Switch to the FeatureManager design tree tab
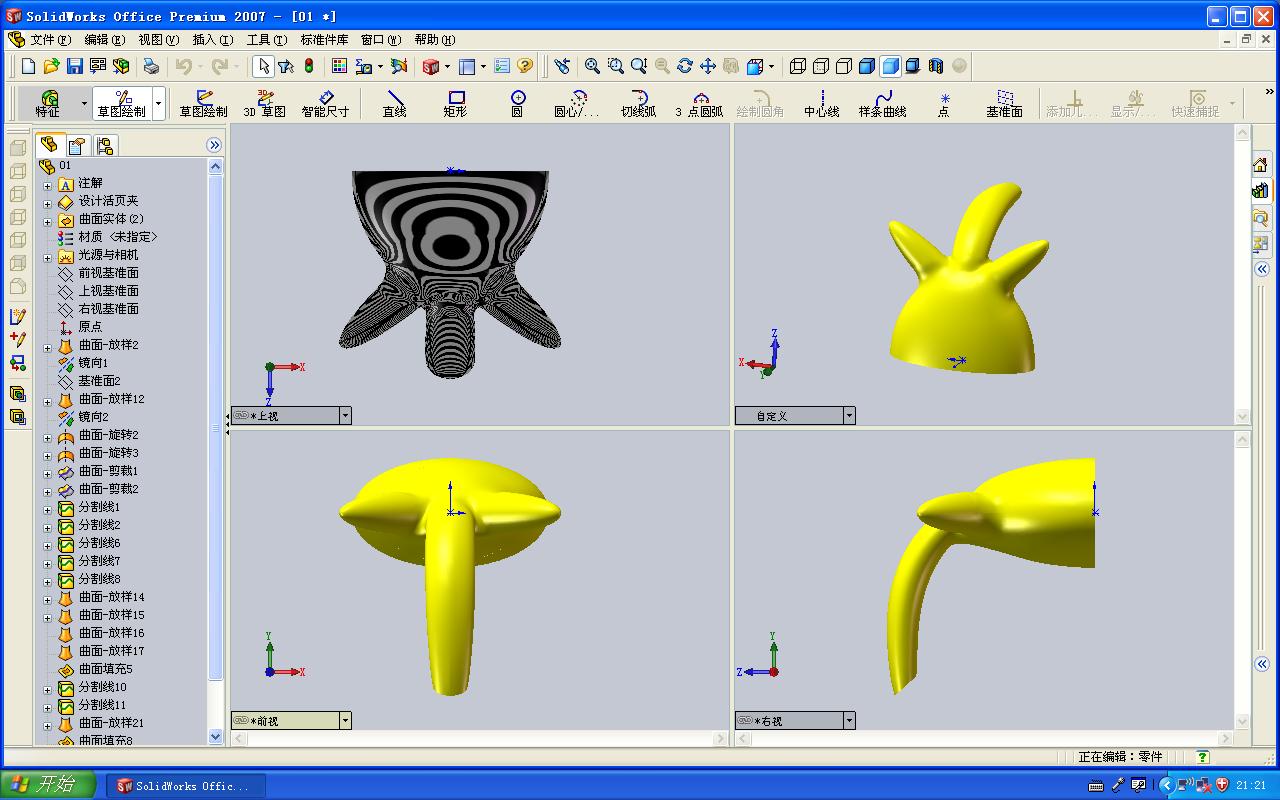Viewport: 1280px width, 800px height. [x=50, y=145]
